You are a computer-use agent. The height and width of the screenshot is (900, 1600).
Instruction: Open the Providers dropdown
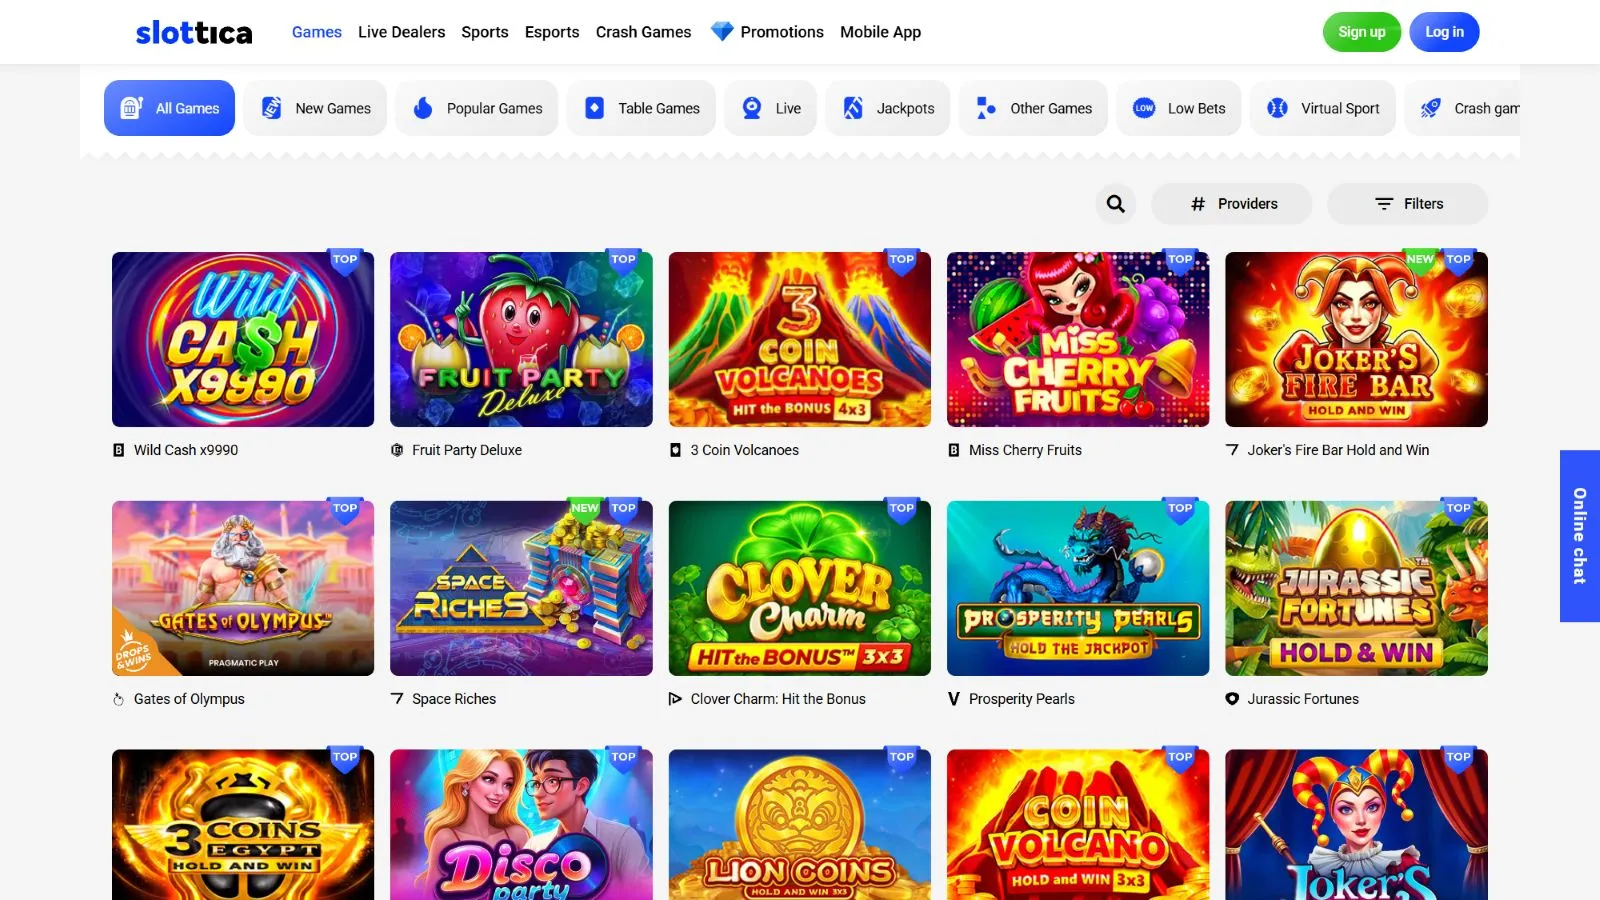click(1232, 204)
